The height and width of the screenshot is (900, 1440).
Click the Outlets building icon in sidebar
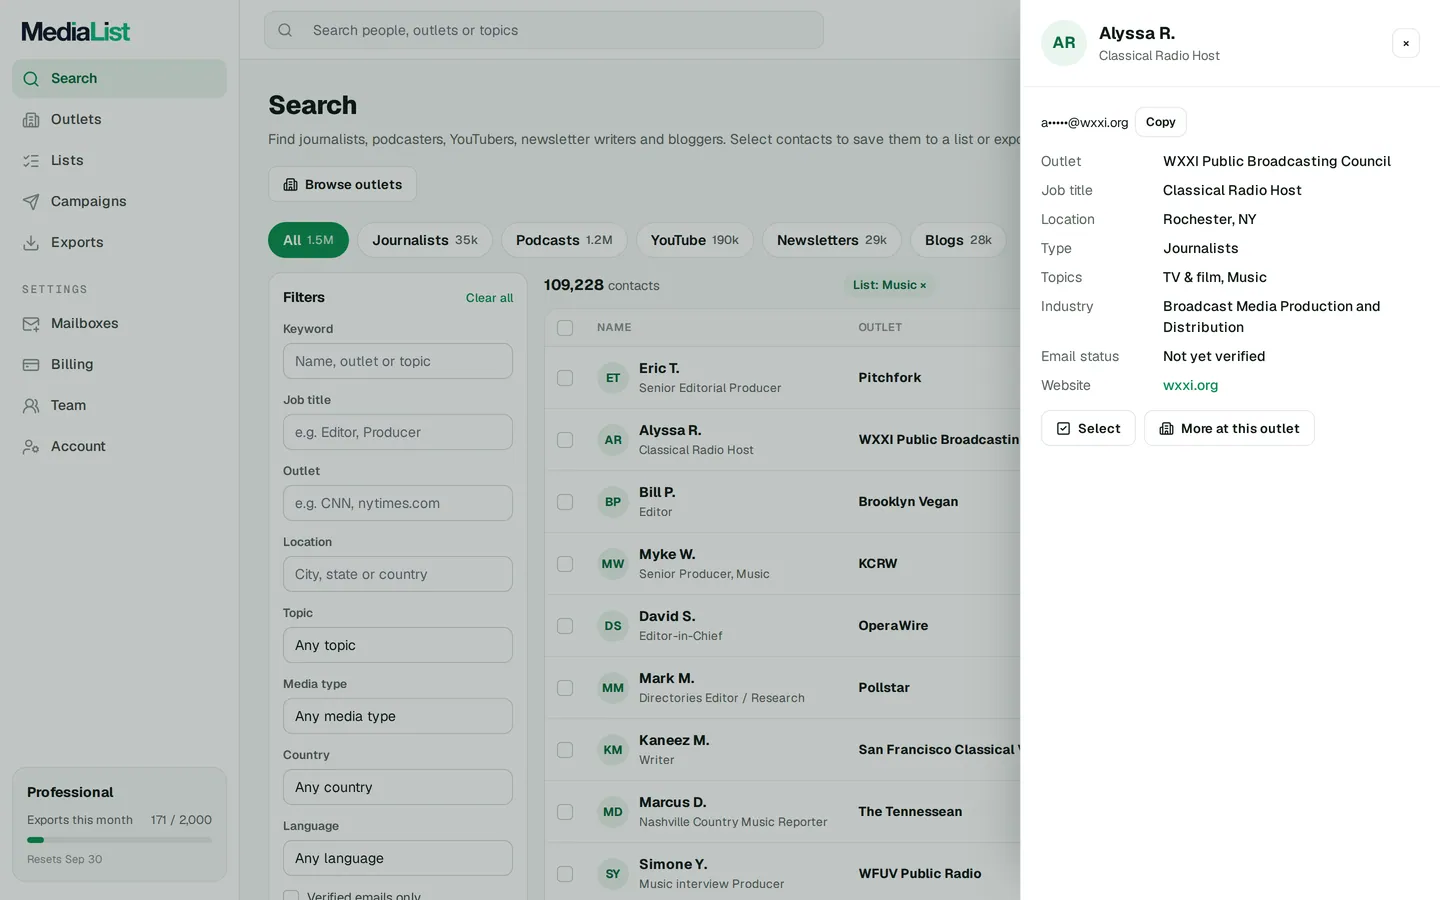(x=31, y=120)
